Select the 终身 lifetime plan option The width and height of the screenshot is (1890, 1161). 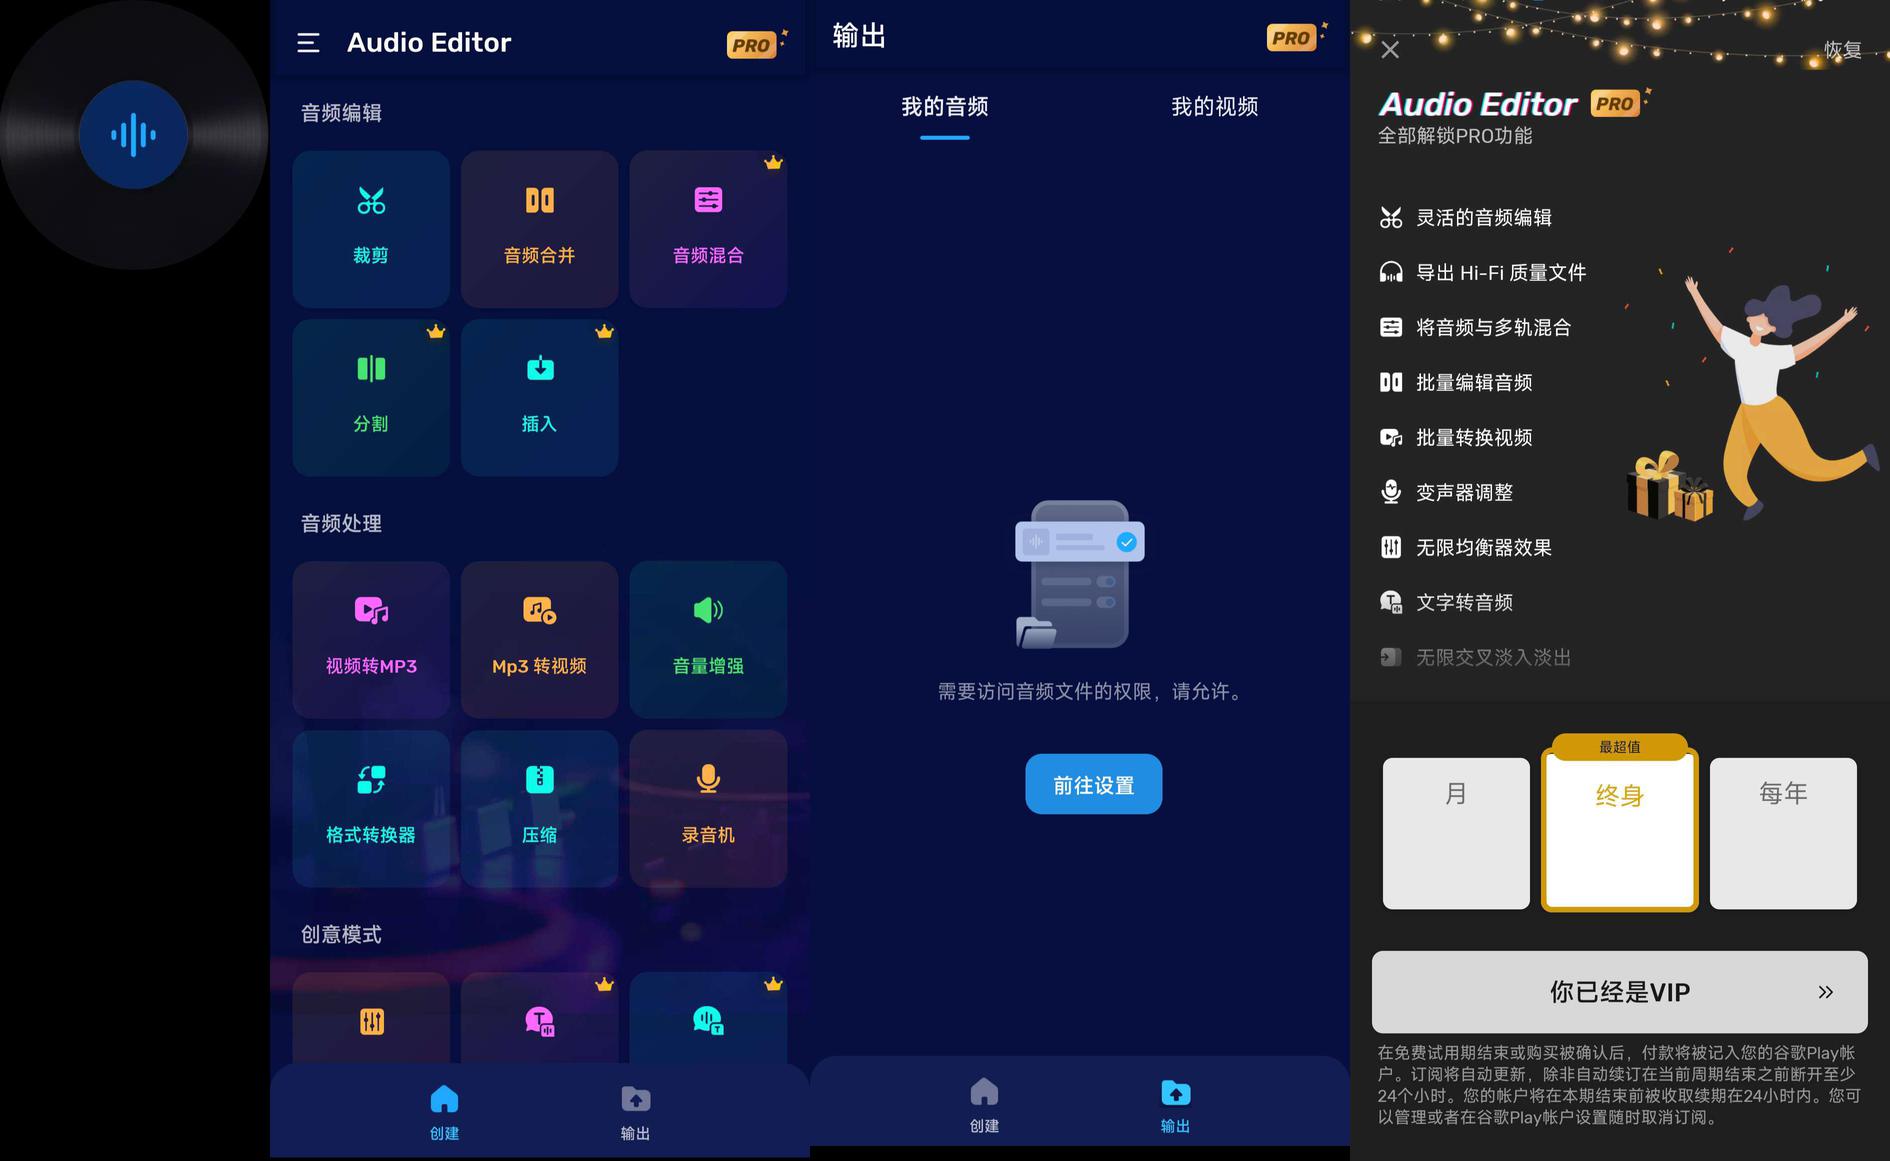click(1619, 830)
